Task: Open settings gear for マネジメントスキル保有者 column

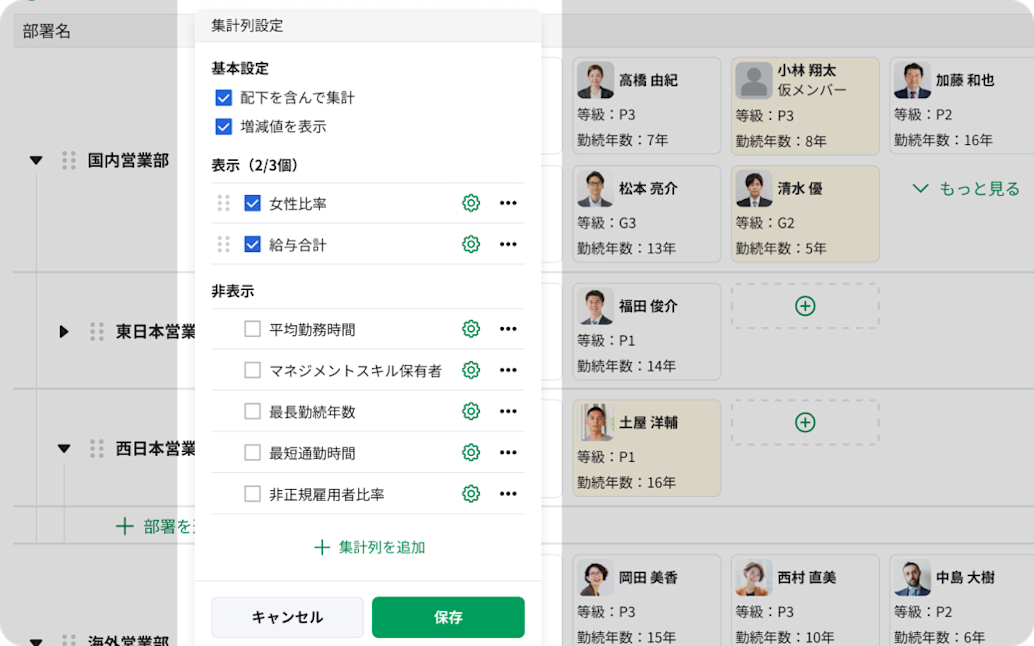Action: [470, 369]
